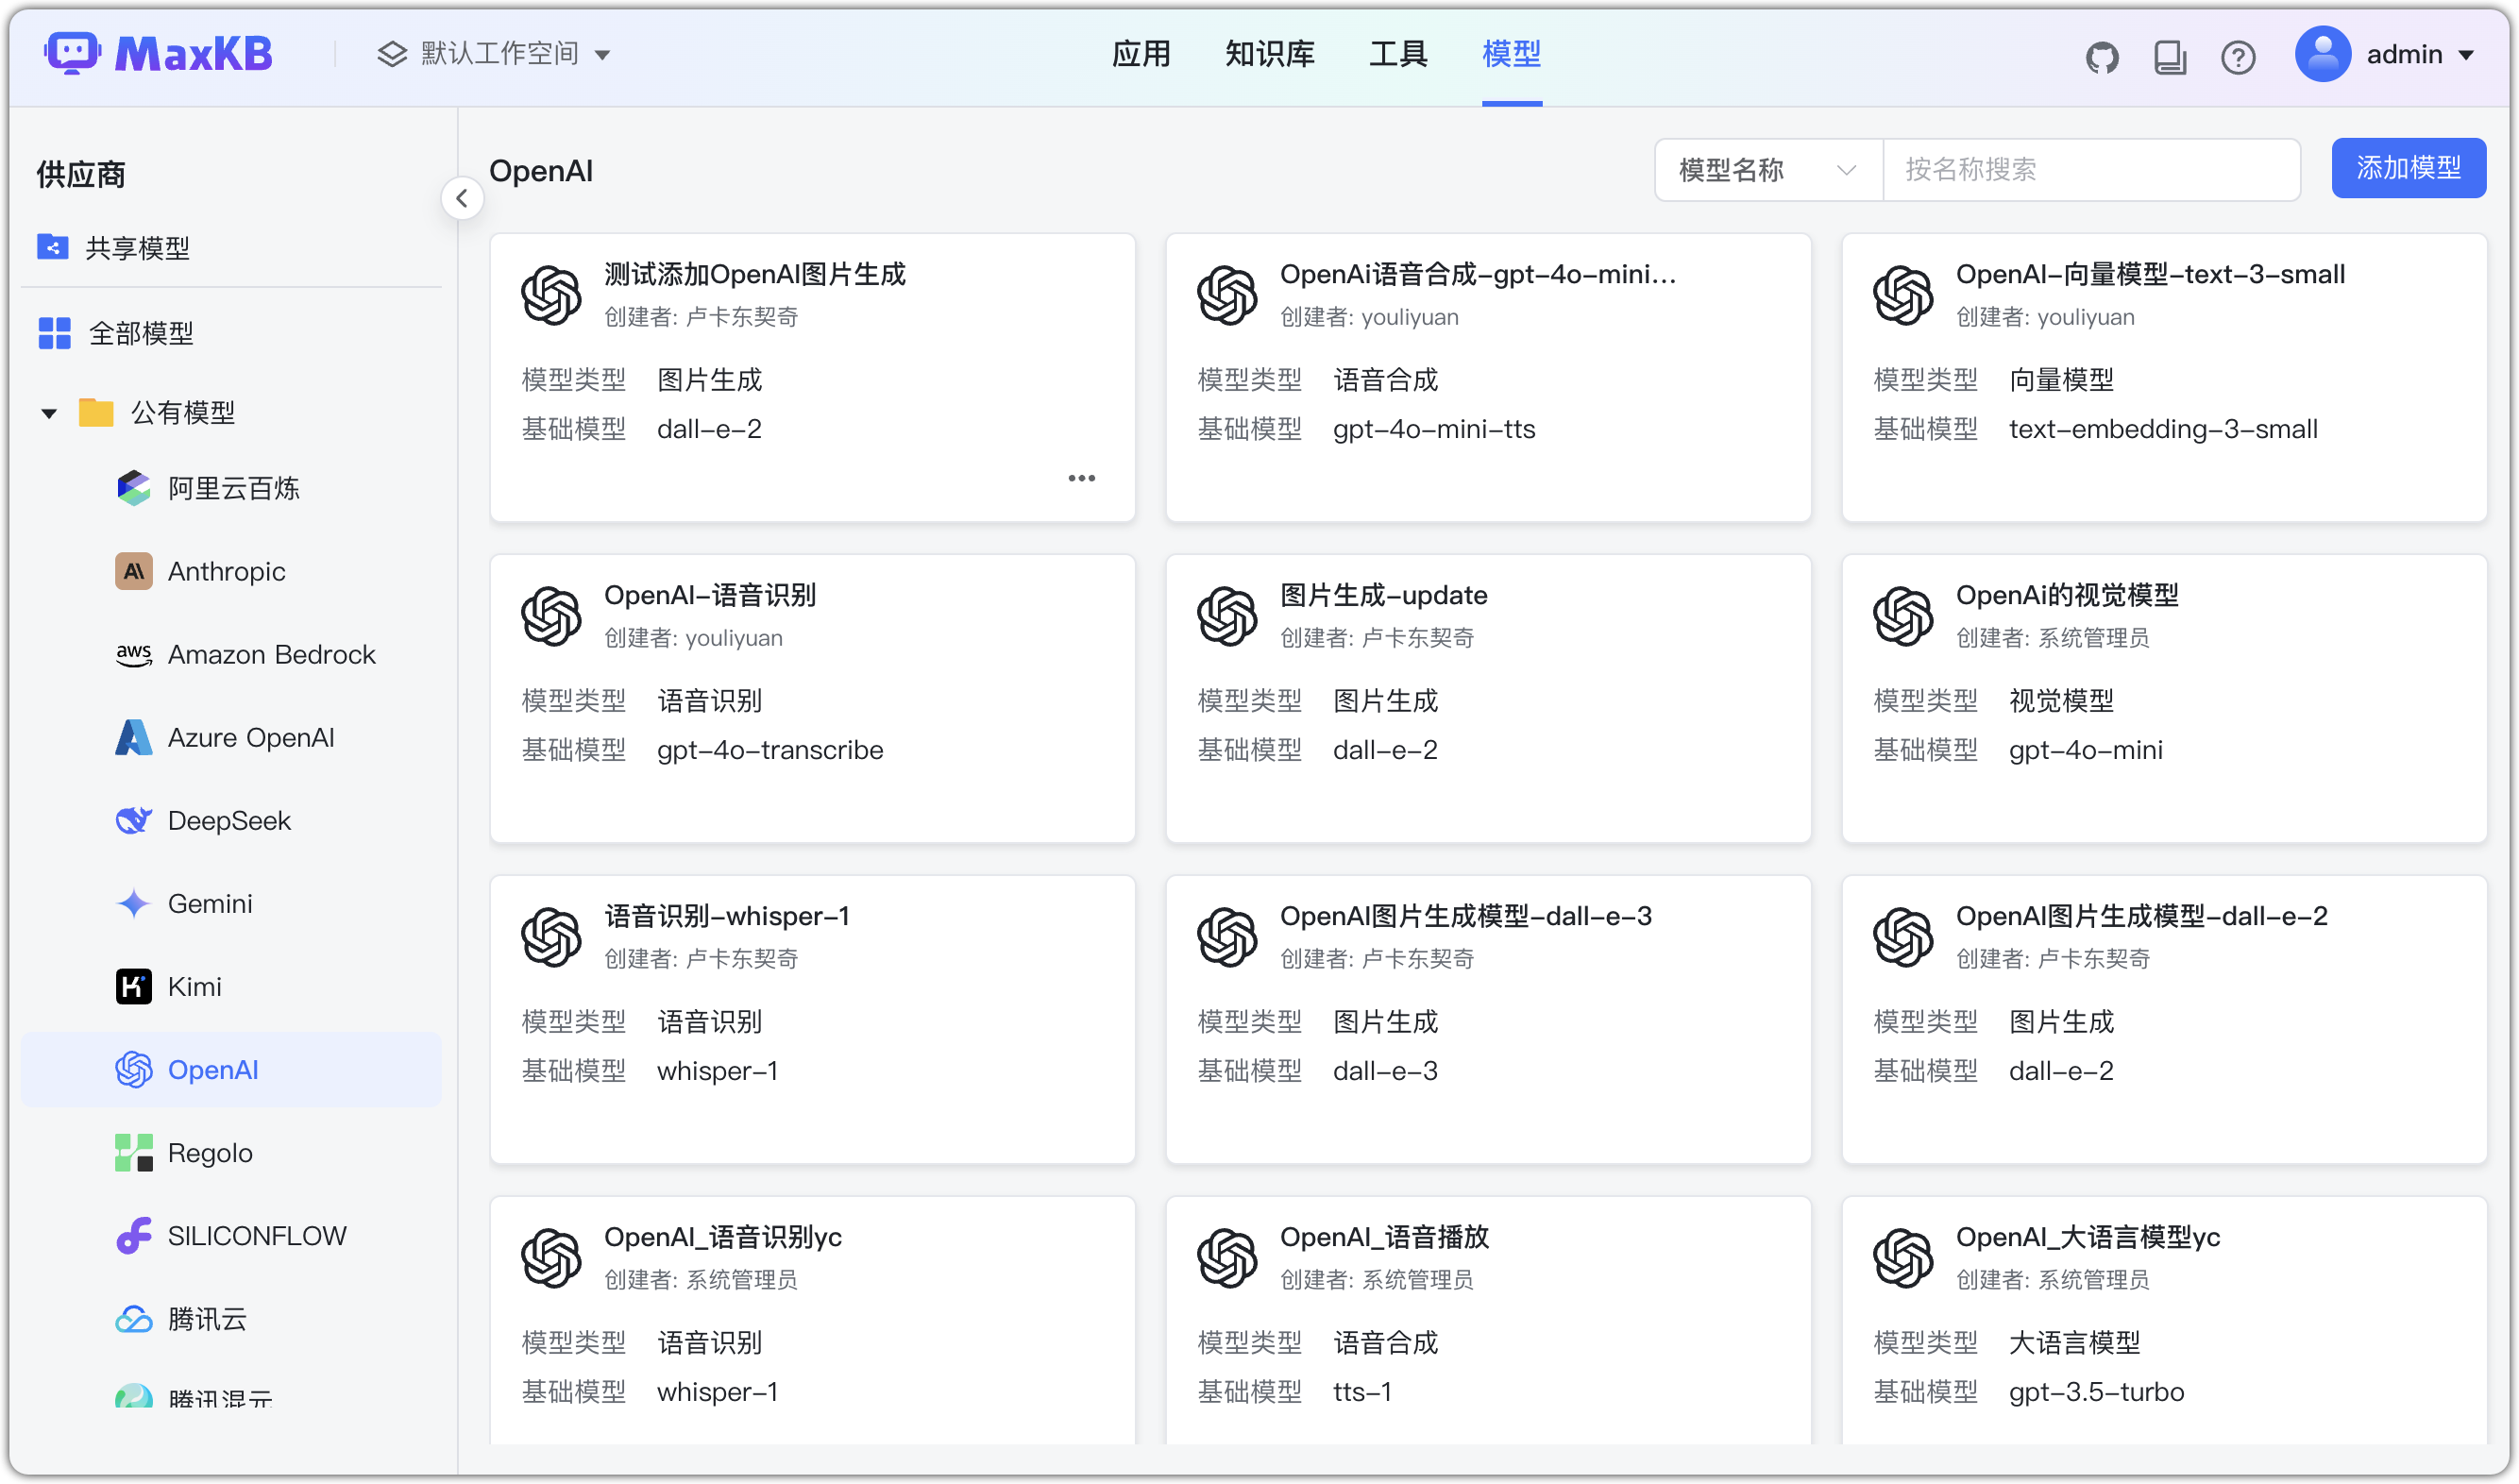Open the 测试添加OpenAI图片生成 card title

[754, 274]
